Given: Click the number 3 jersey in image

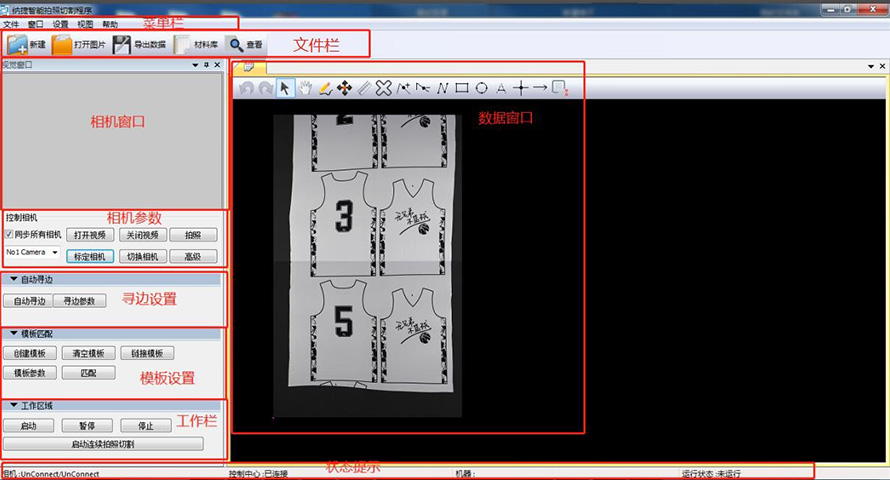Looking at the screenshot, I should pyautogui.click(x=345, y=214).
